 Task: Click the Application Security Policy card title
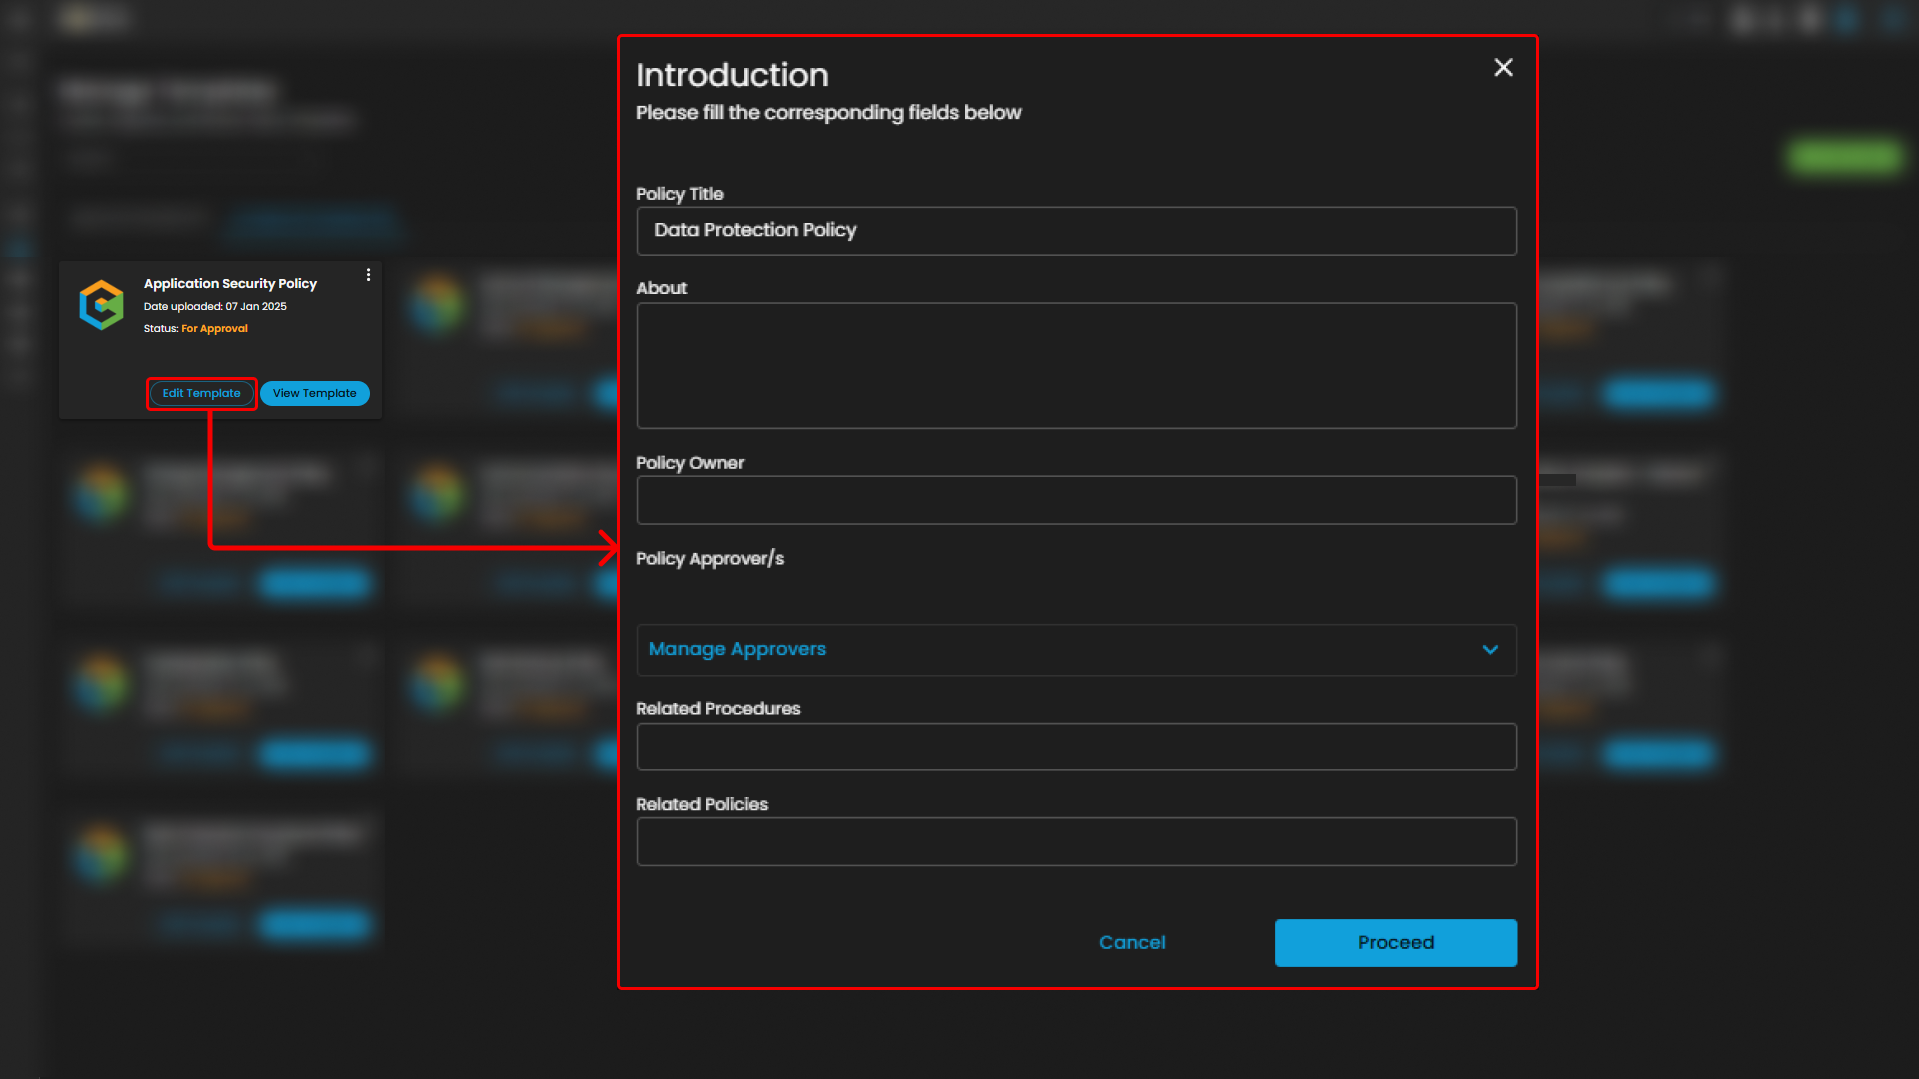[x=230, y=284]
